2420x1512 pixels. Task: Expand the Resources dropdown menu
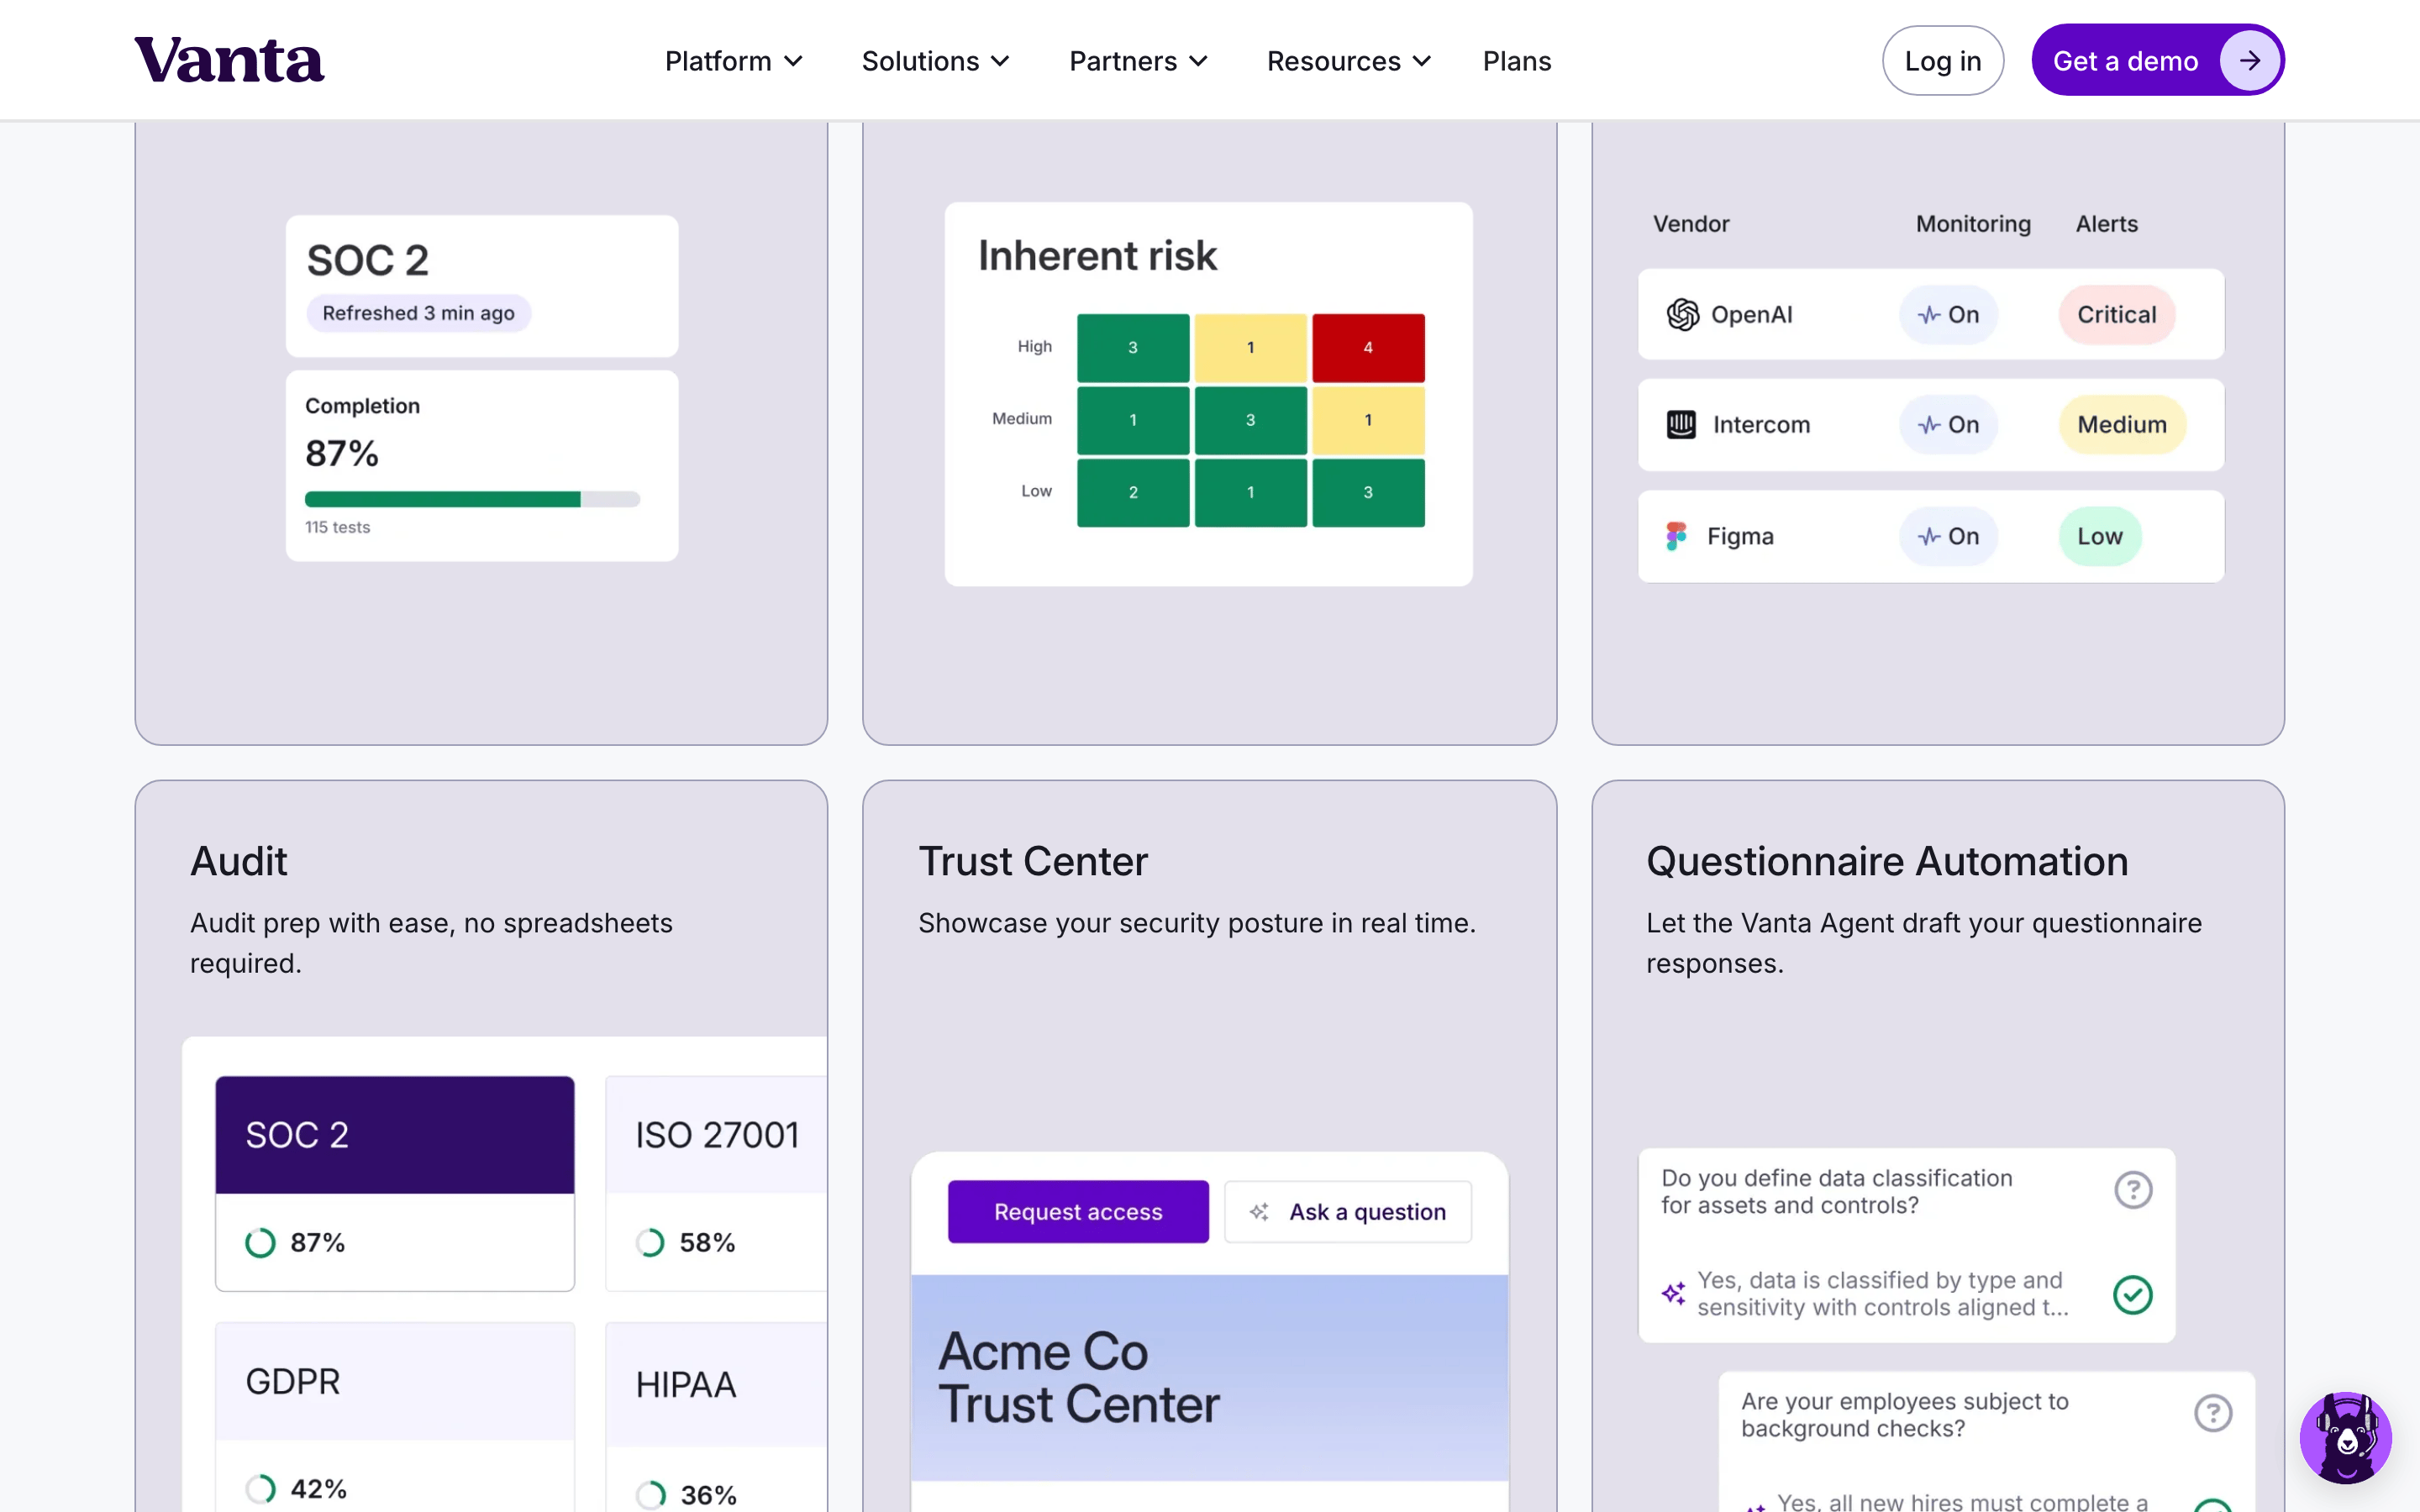(x=1349, y=61)
